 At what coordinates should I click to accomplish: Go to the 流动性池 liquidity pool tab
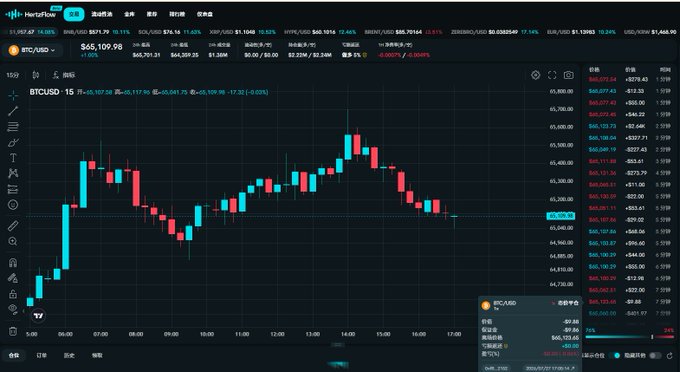tap(101, 14)
